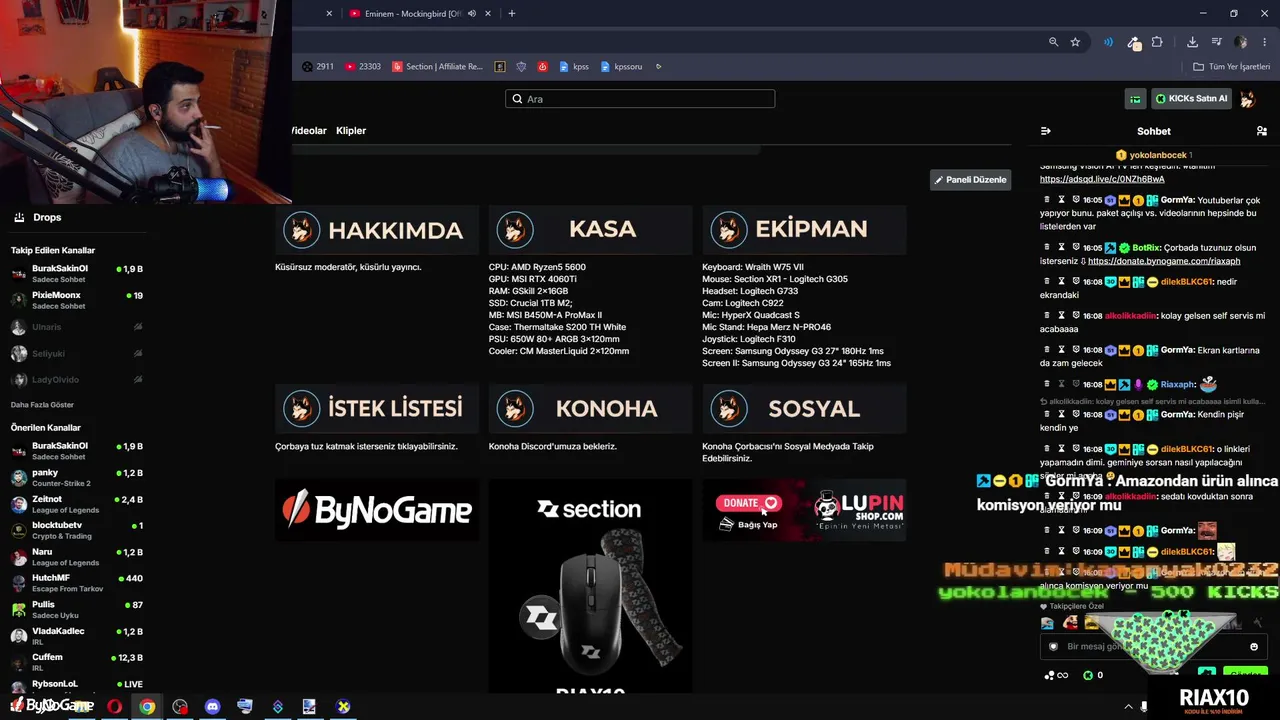Open the VladaKadlec IRL channel
Screen dimensions: 1280x720
pos(77,636)
